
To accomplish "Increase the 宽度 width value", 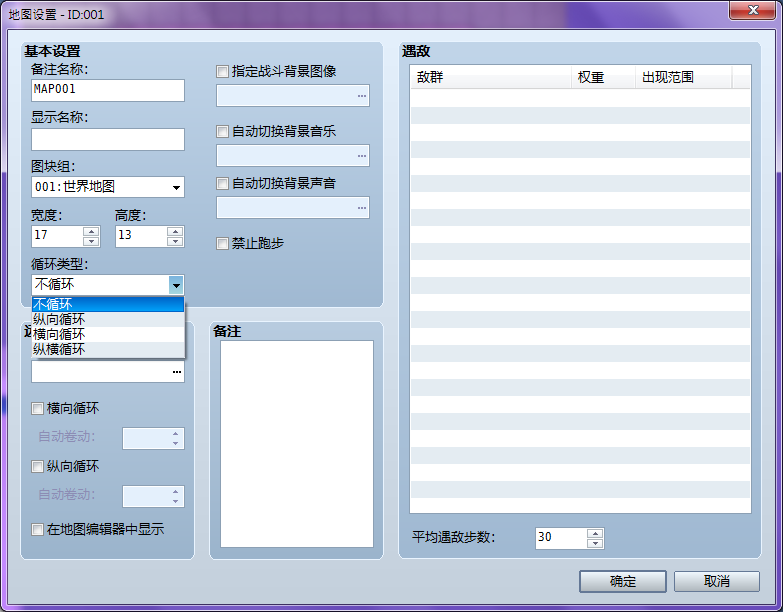I will pyautogui.click(x=91, y=232).
